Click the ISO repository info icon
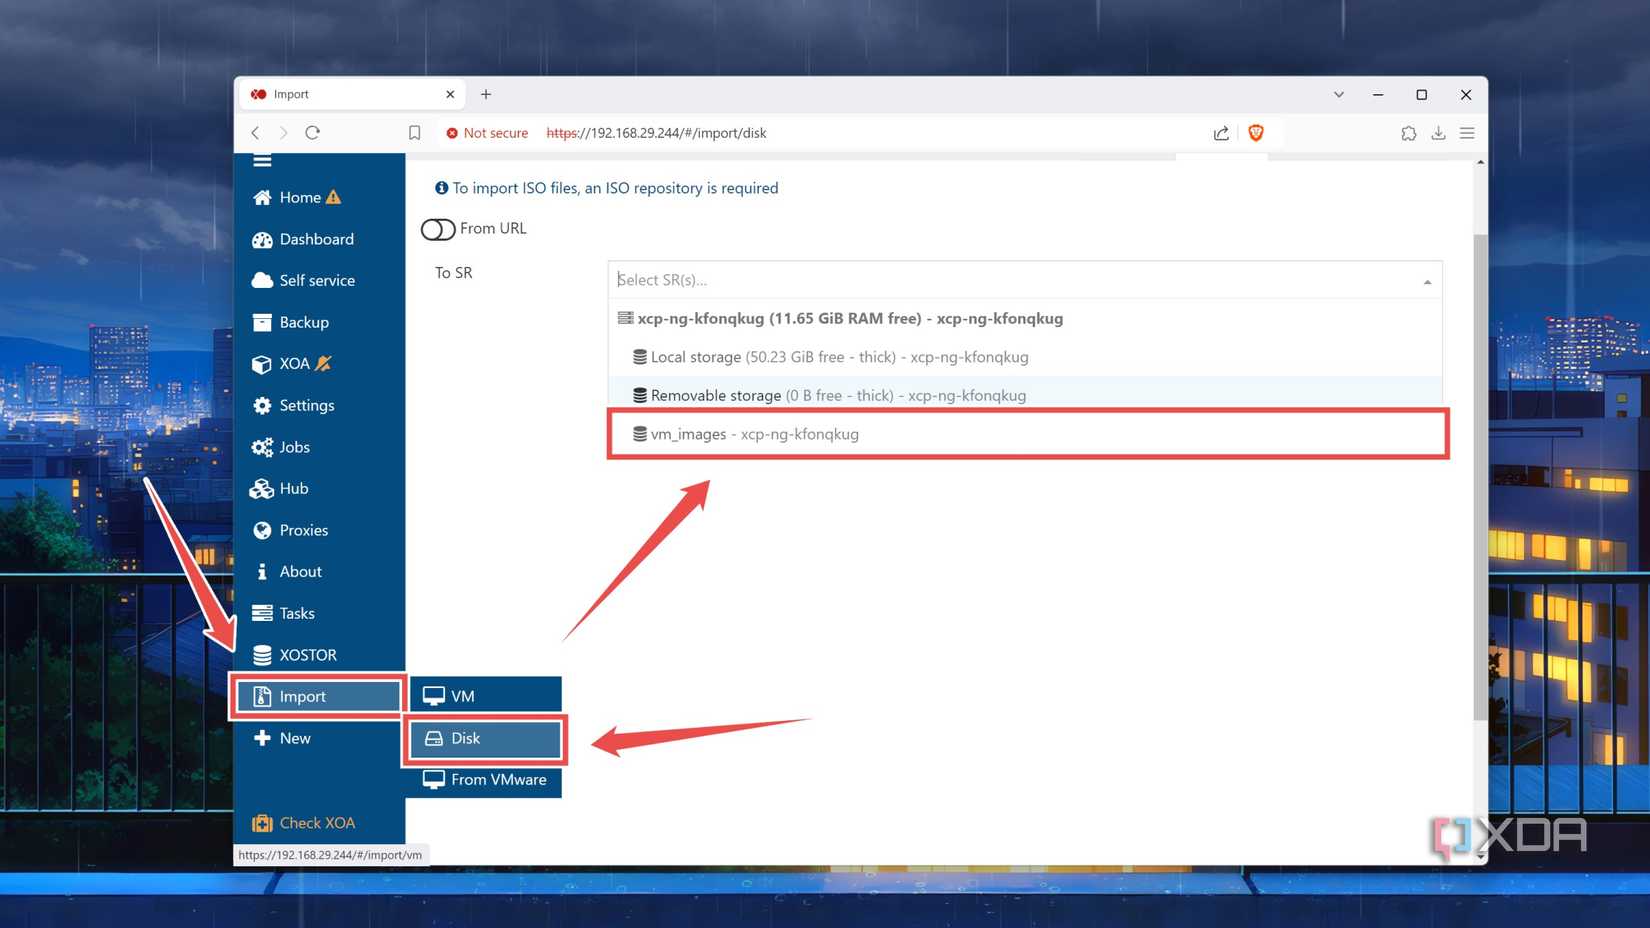This screenshot has width=1650, height=928. 441,188
